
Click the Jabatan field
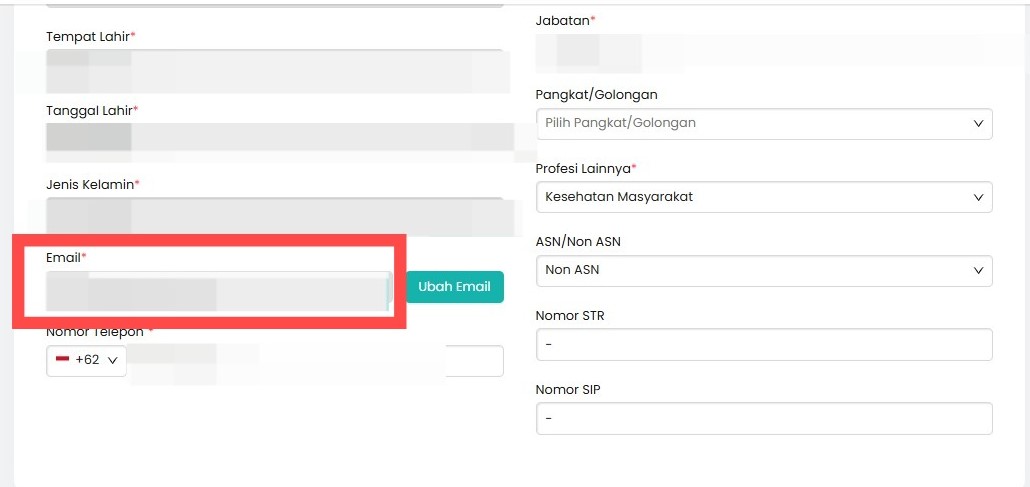pos(764,52)
